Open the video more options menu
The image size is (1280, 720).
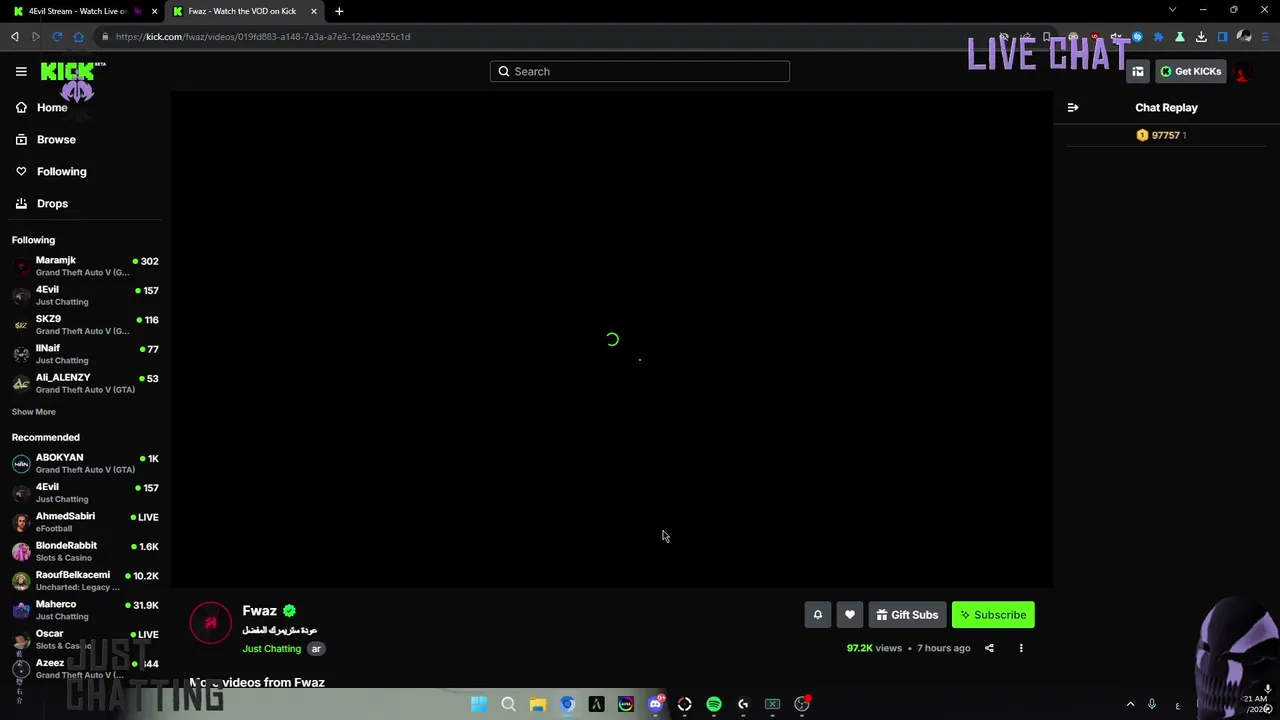tap(1021, 648)
